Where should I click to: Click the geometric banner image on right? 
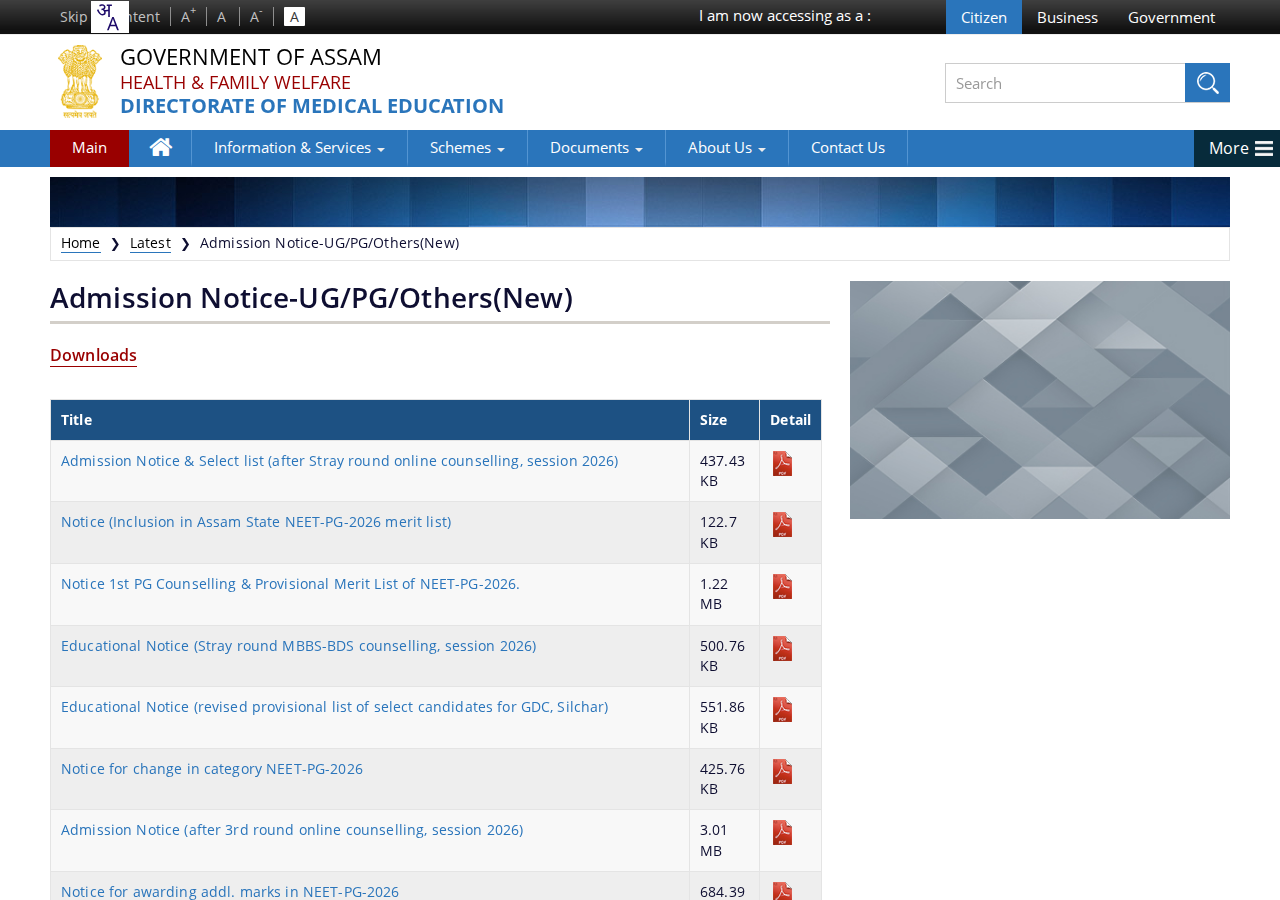[1040, 400]
